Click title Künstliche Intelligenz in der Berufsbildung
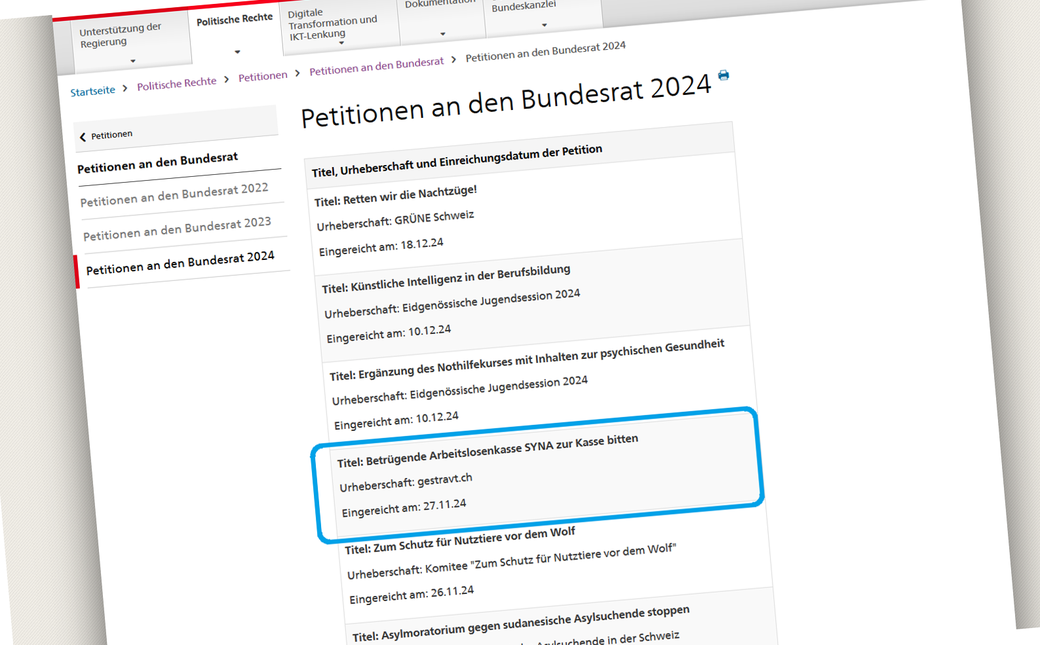The height and width of the screenshot is (645, 1040). 446,279
